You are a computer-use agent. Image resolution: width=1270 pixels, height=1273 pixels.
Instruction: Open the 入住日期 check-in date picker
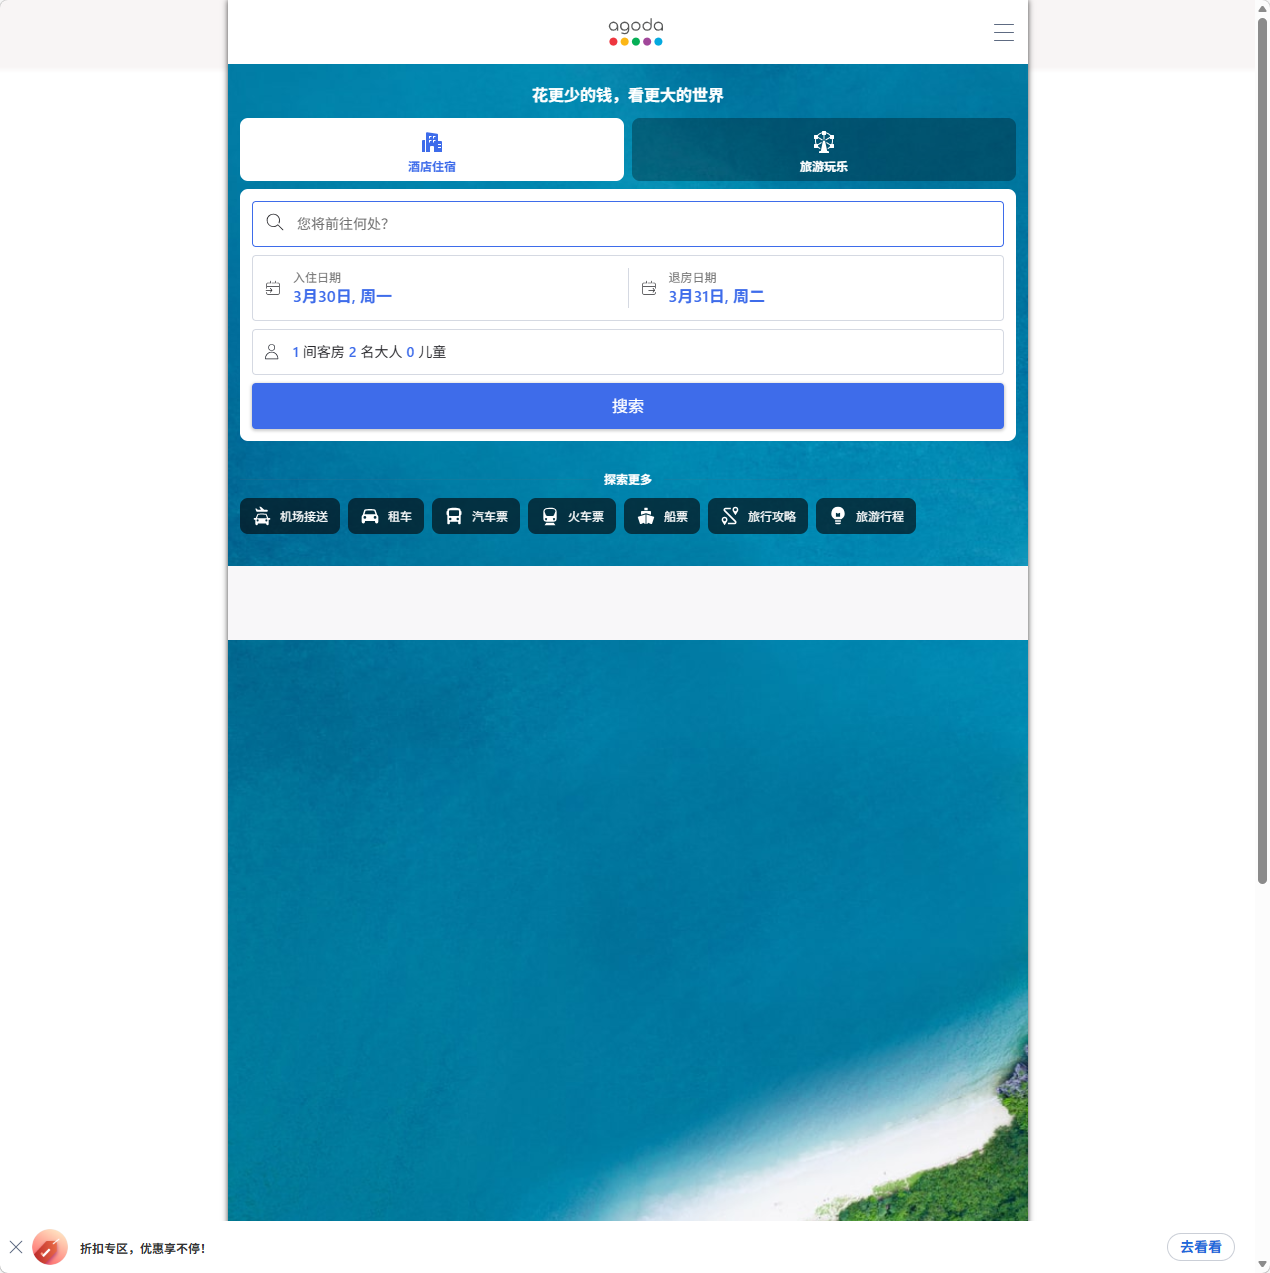point(440,288)
